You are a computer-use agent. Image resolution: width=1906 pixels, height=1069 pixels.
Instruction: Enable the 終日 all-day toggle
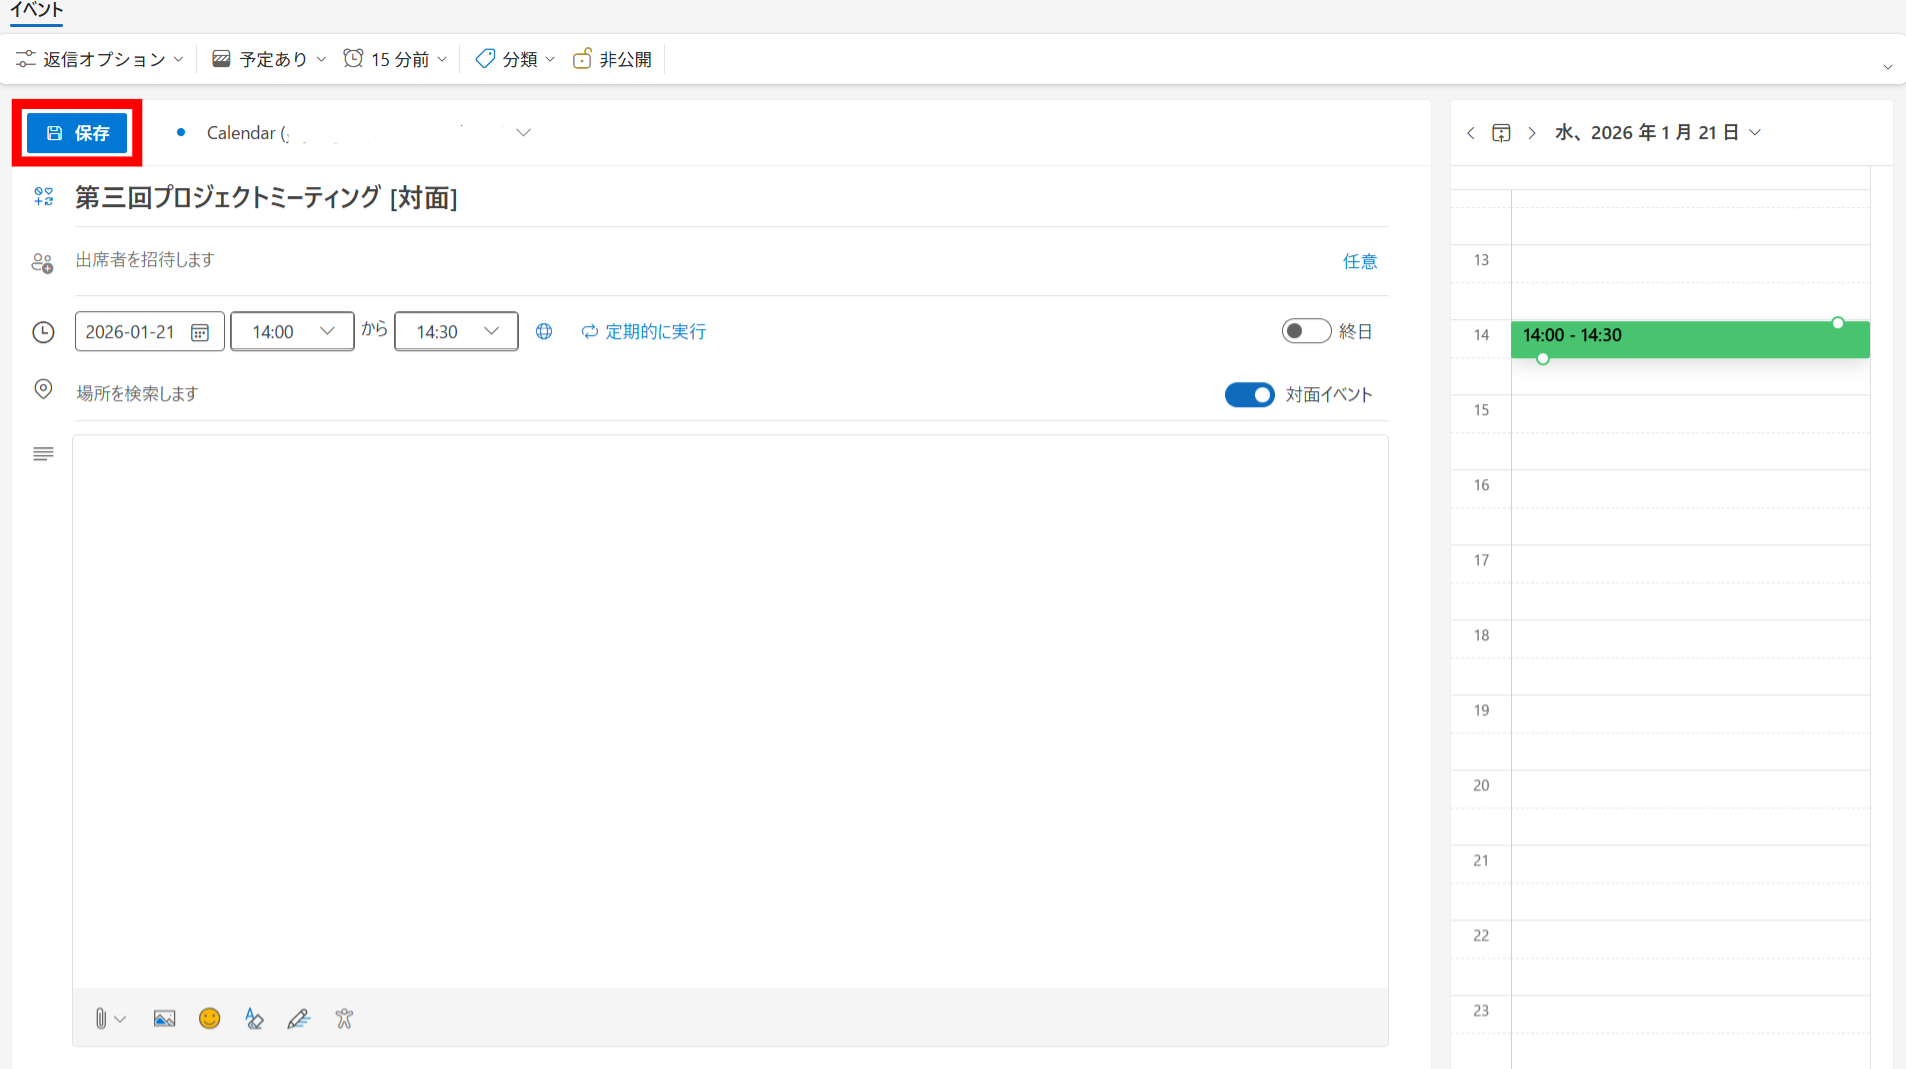point(1305,331)
